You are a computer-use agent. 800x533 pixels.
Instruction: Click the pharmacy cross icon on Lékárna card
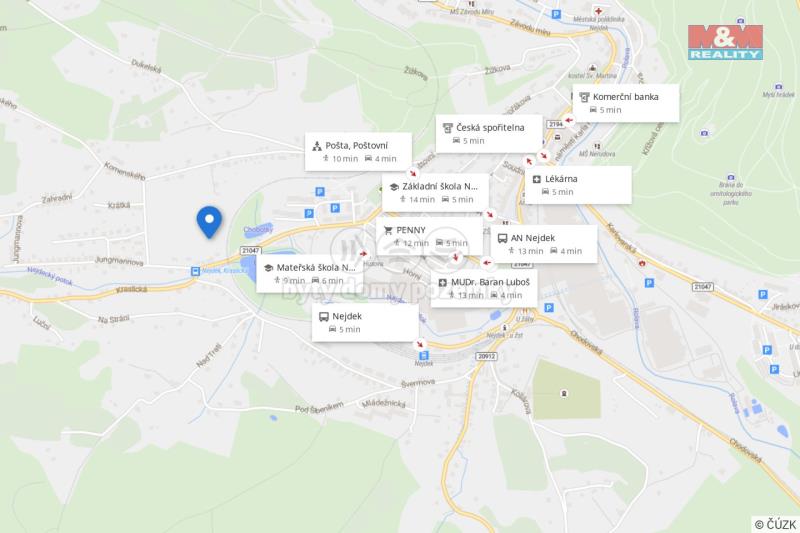pyautogui.click(x=537, y=180)
